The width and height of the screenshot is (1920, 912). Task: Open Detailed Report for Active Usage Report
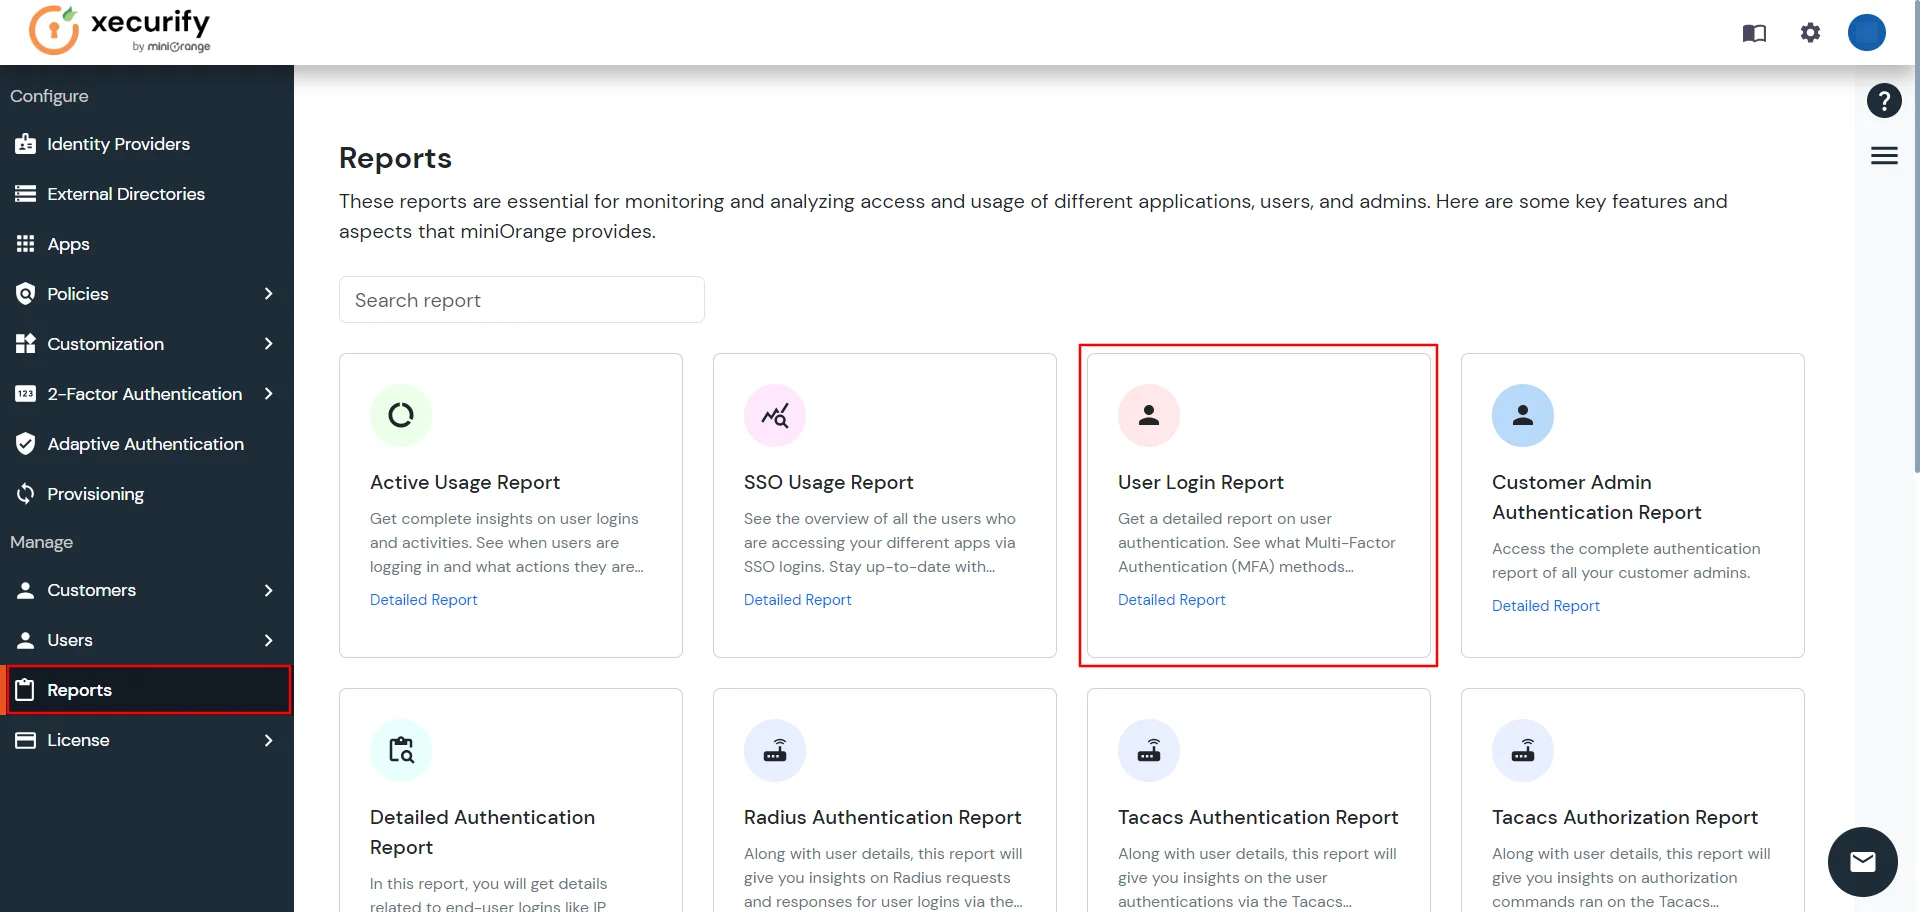pyautogui.click(x=423, y=599)
